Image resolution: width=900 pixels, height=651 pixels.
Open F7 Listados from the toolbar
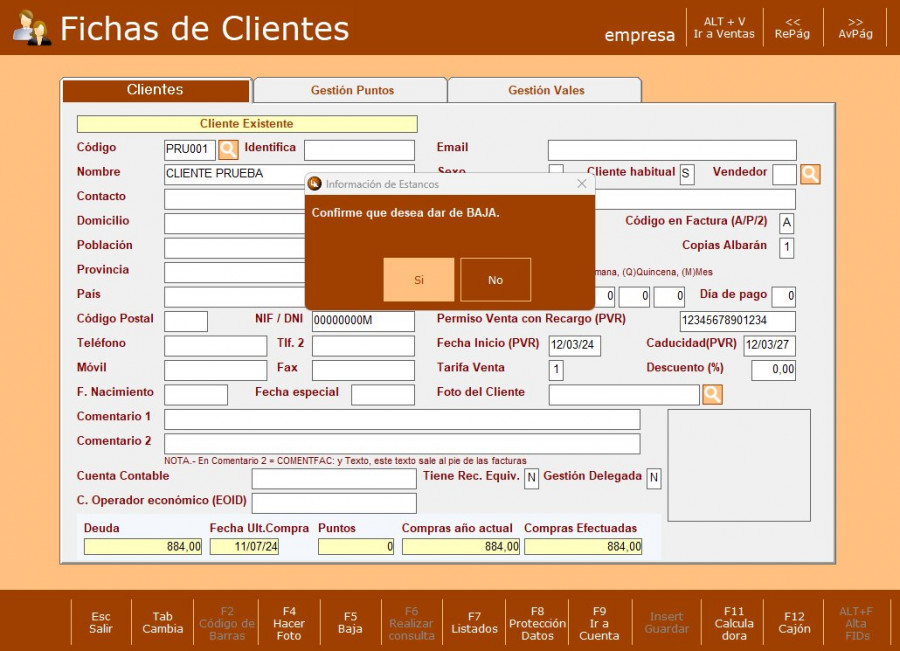point(474,622)
